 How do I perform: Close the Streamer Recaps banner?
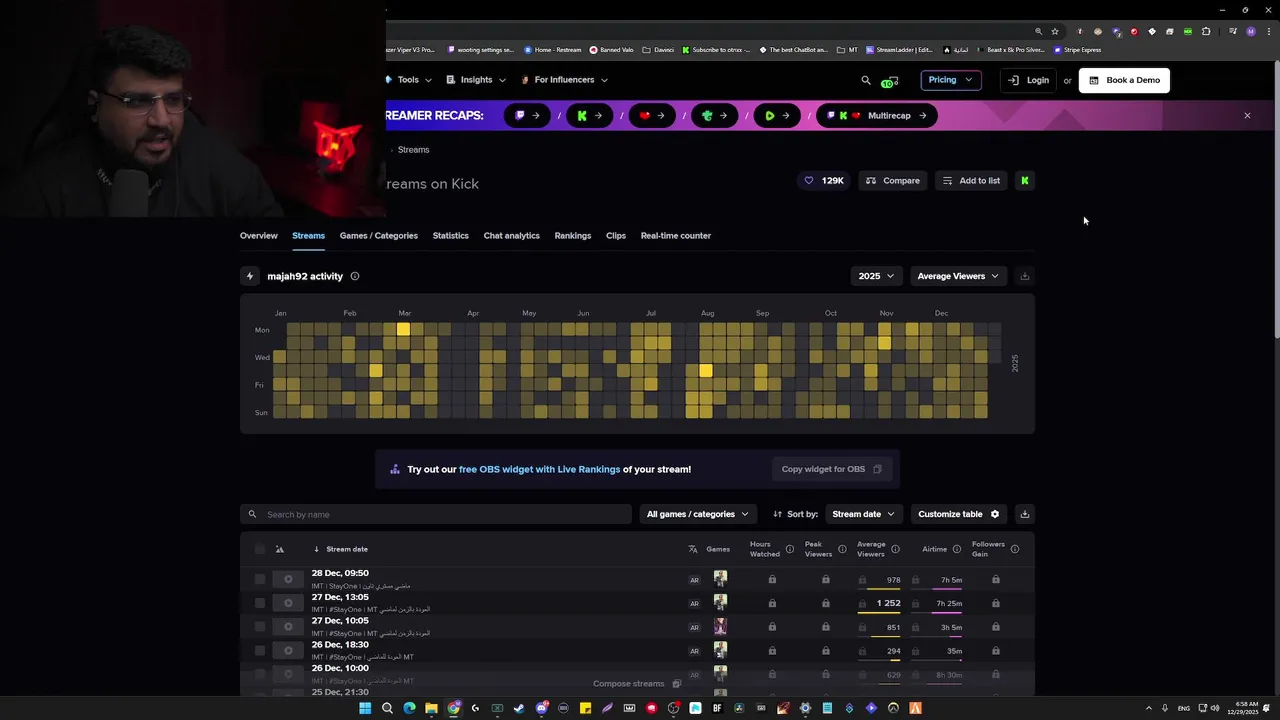(x=1247, y=116)
